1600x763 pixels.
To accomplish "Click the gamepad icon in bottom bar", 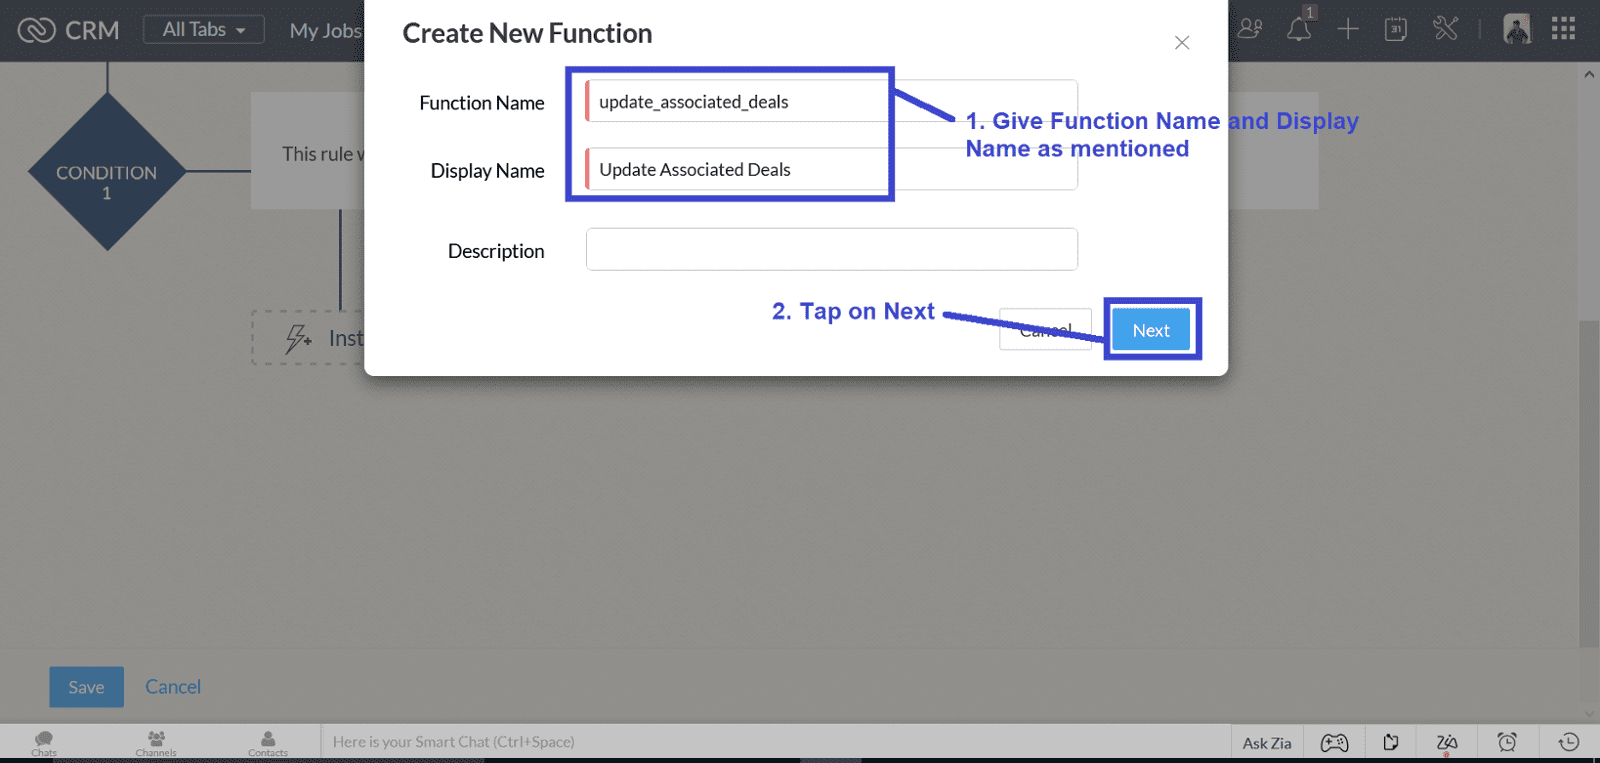I will tap(1334, 743).
